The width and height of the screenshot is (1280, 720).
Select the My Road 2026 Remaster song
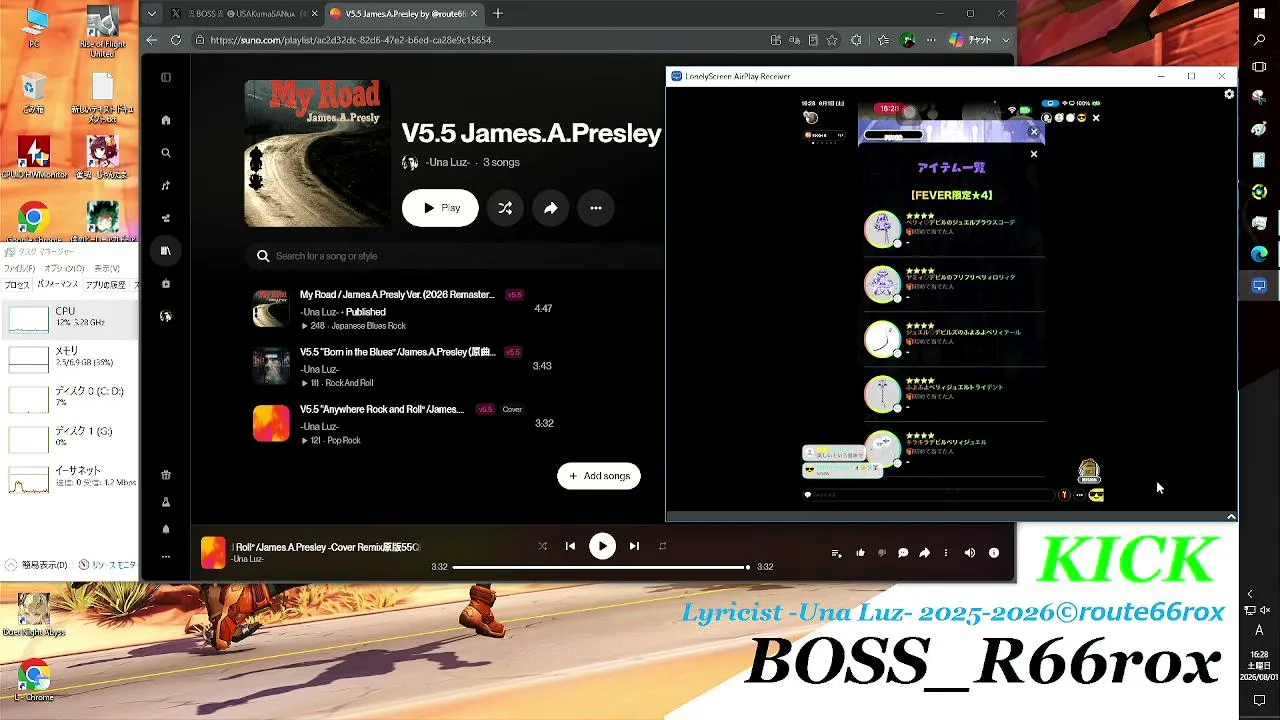tap(397, 295)
